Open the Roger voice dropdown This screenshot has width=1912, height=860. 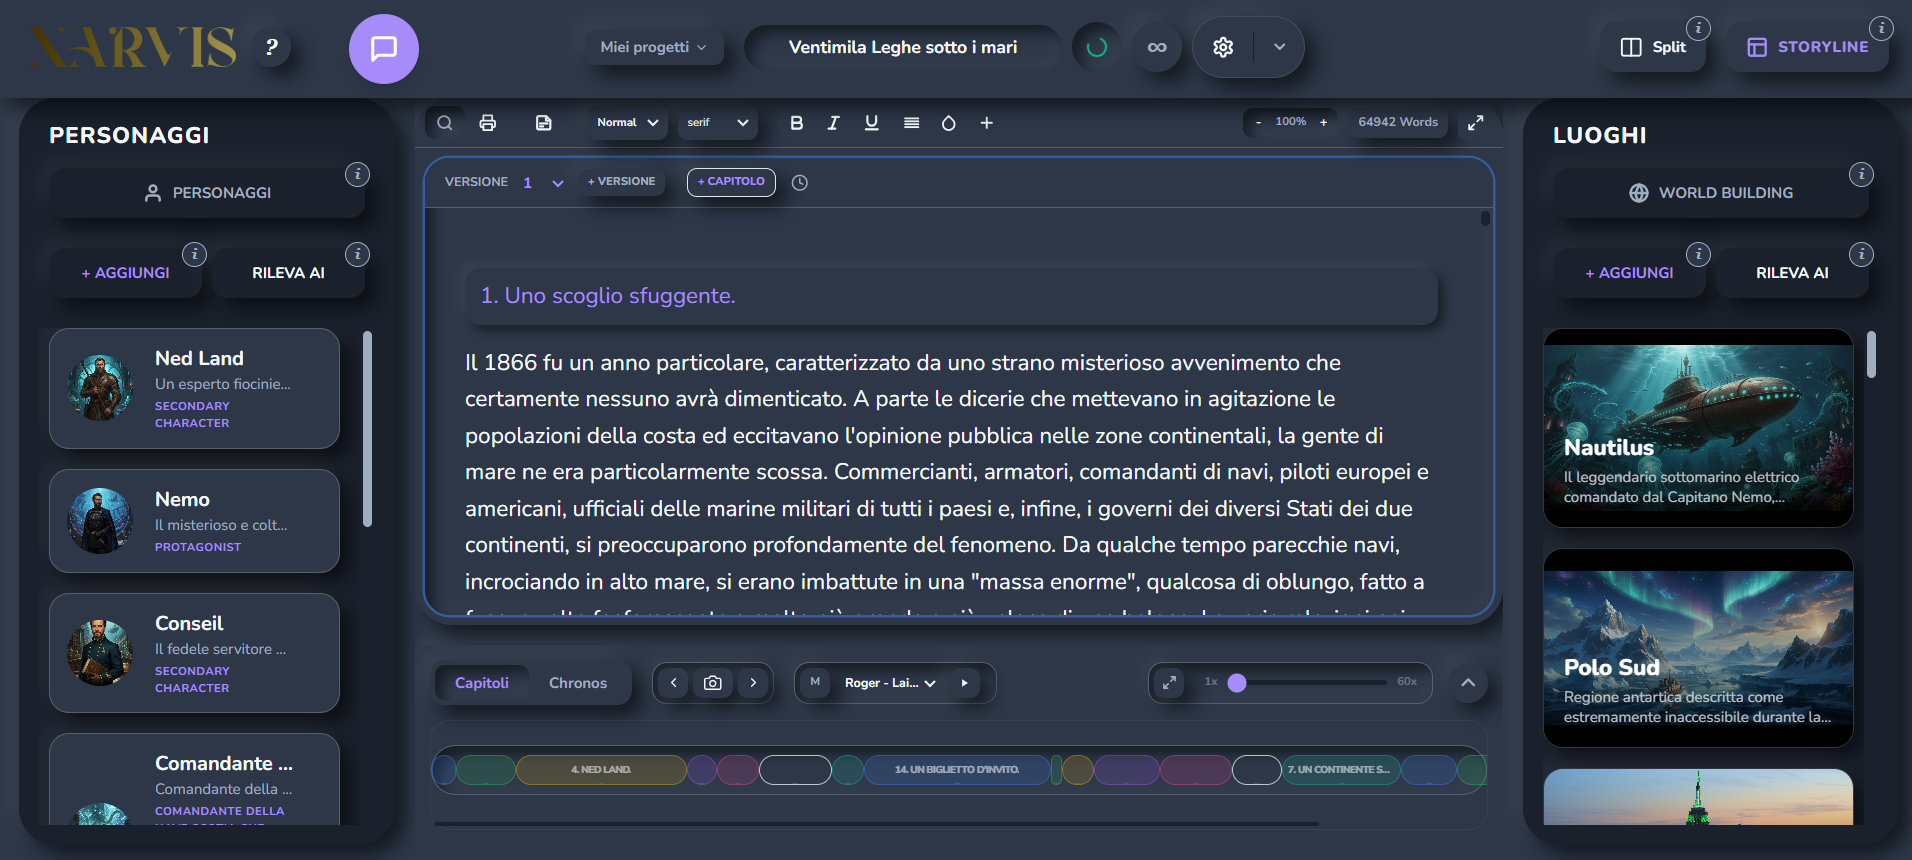[x=890, y=683]
